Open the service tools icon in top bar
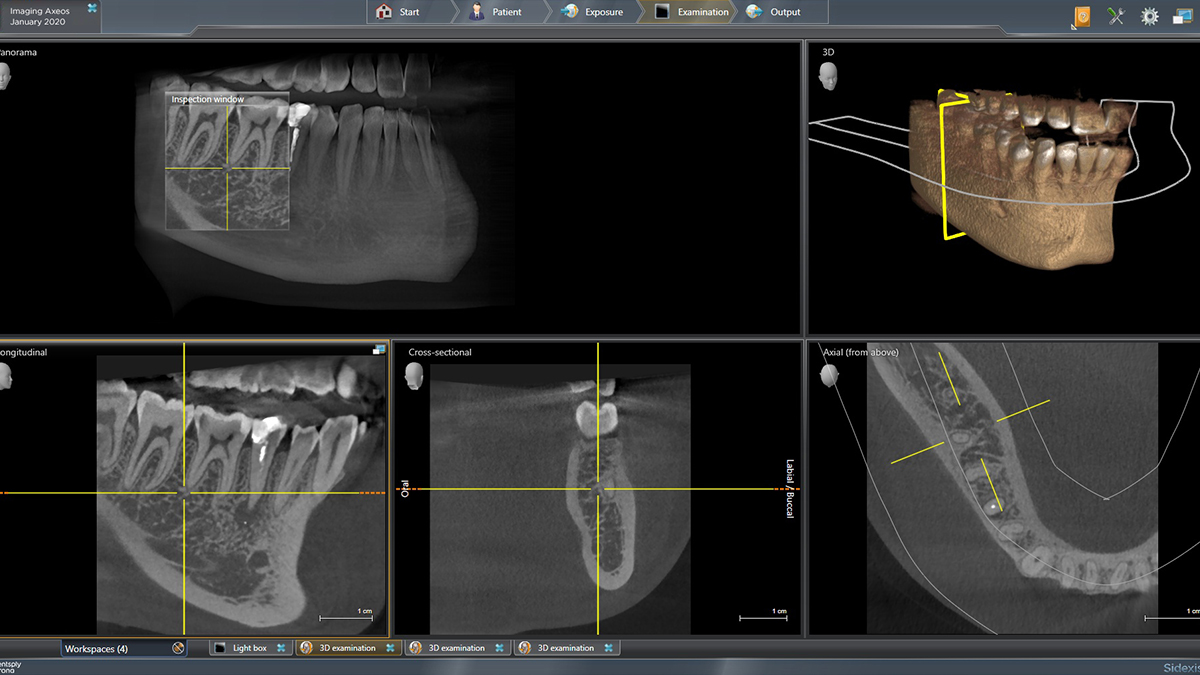 (1116, 15)
